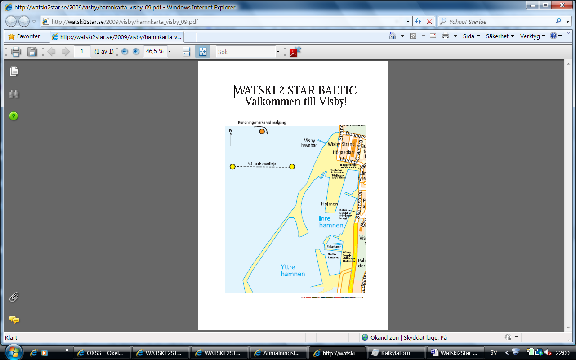
Task: Toggle fit-to-page view button
Action: coord(202,52)
